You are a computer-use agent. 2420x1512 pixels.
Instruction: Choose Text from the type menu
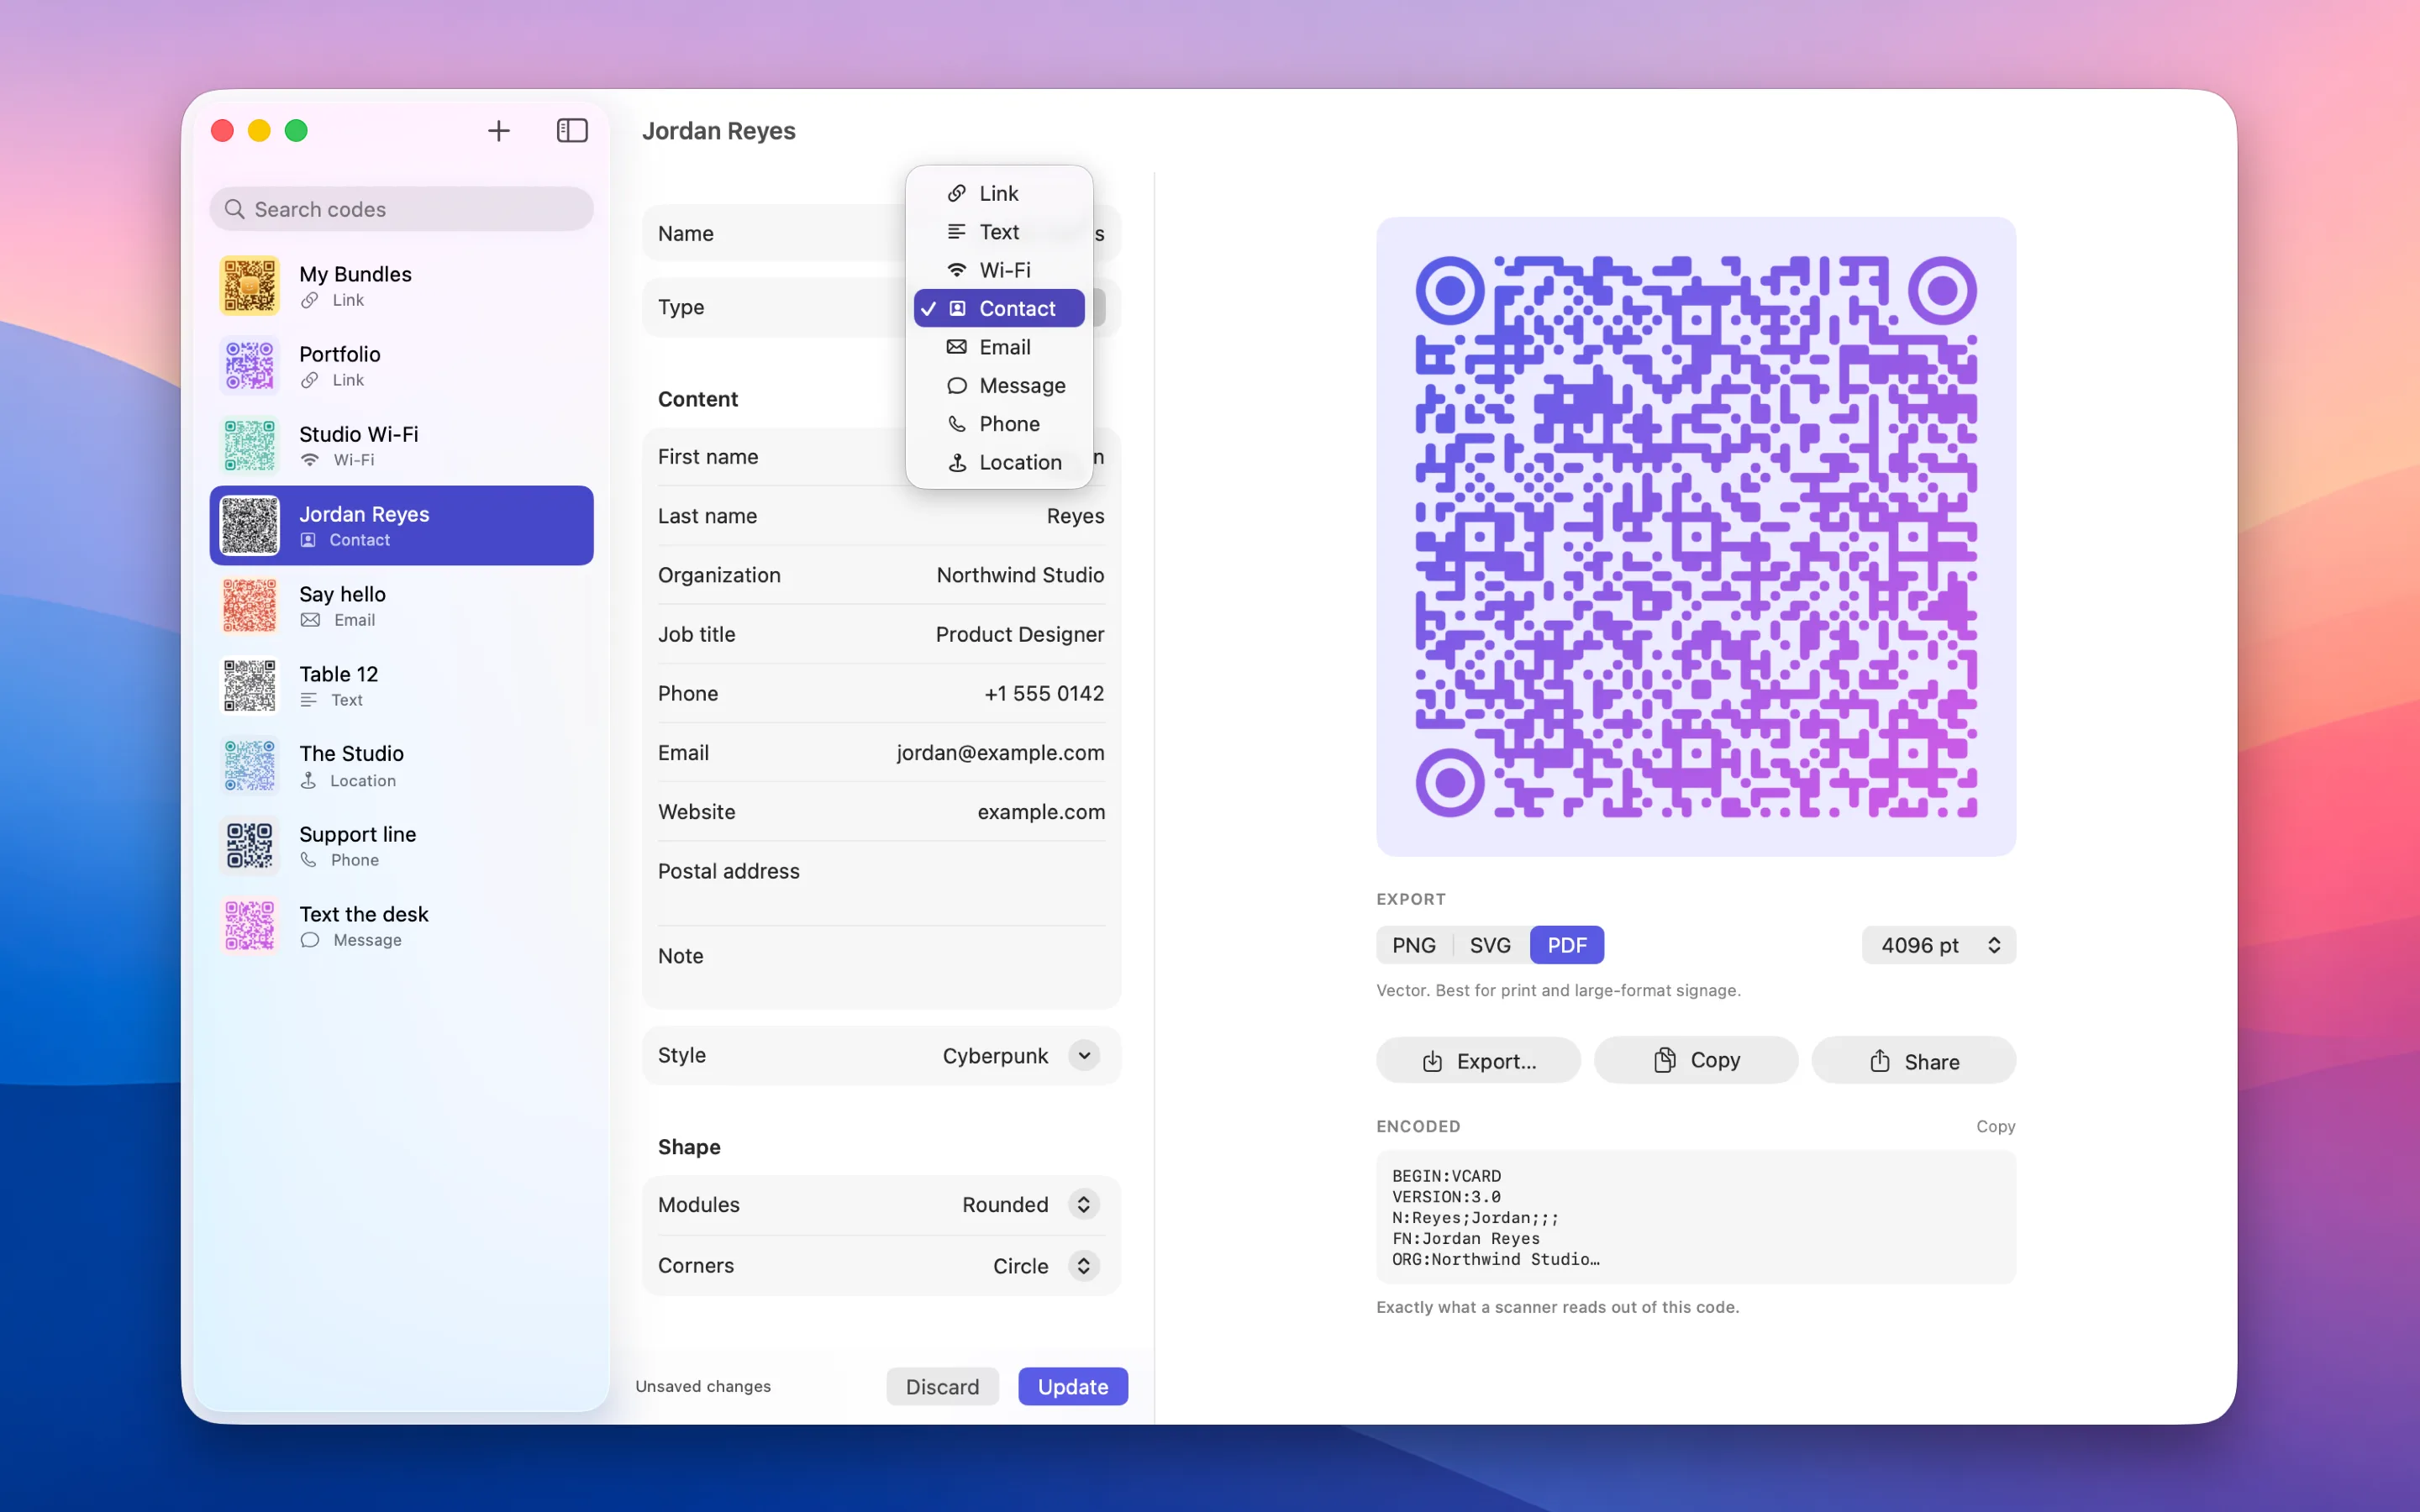tap(999, 231)
